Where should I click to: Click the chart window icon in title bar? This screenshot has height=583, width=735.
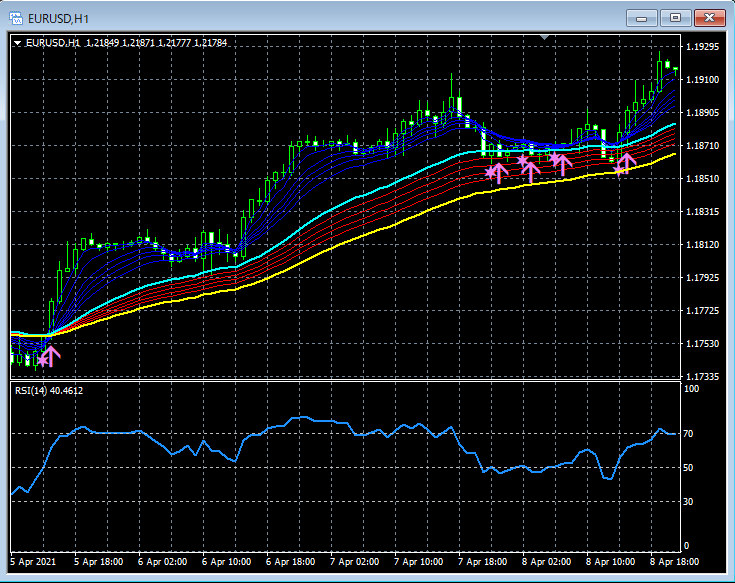(x=17, y=18)
